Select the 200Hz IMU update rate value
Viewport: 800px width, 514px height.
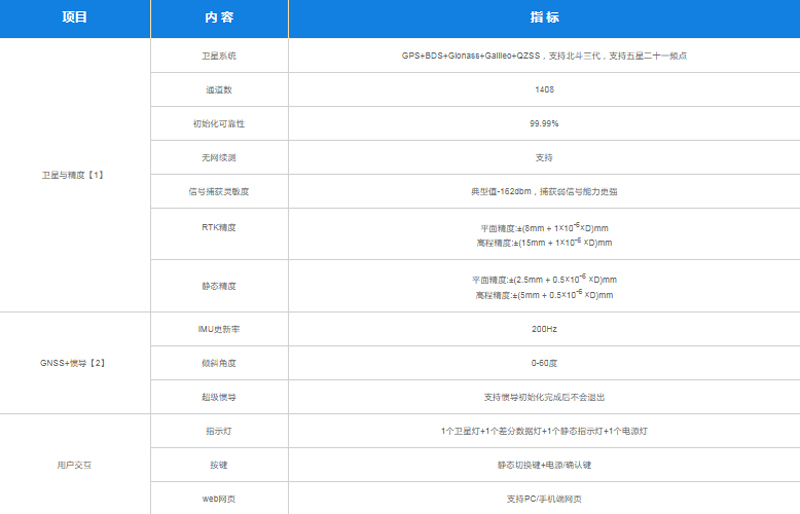pos(544,328)
